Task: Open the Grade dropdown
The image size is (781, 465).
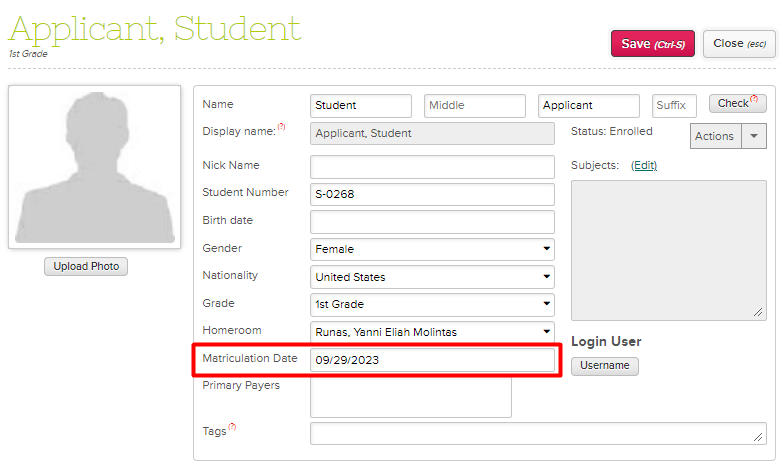Action: tap(432, 304)
